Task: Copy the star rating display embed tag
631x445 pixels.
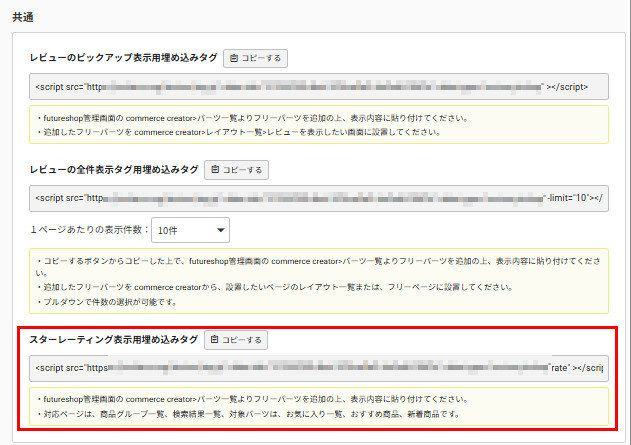Action: pyautogui.click(x=236, y=340)
